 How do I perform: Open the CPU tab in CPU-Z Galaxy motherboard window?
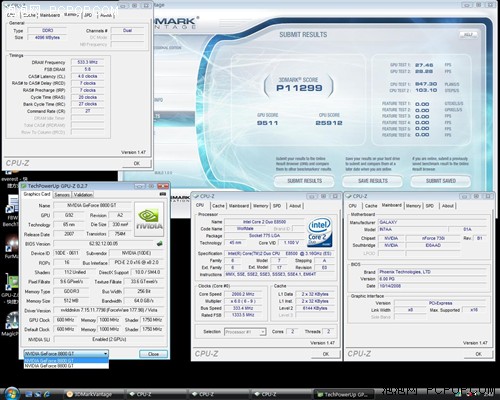[353, 206]
